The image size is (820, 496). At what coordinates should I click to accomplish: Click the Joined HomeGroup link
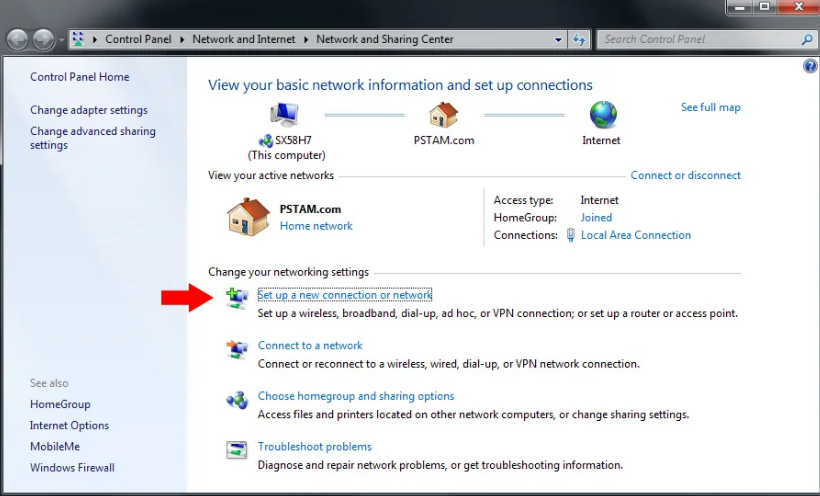click(x=596, y=218)
